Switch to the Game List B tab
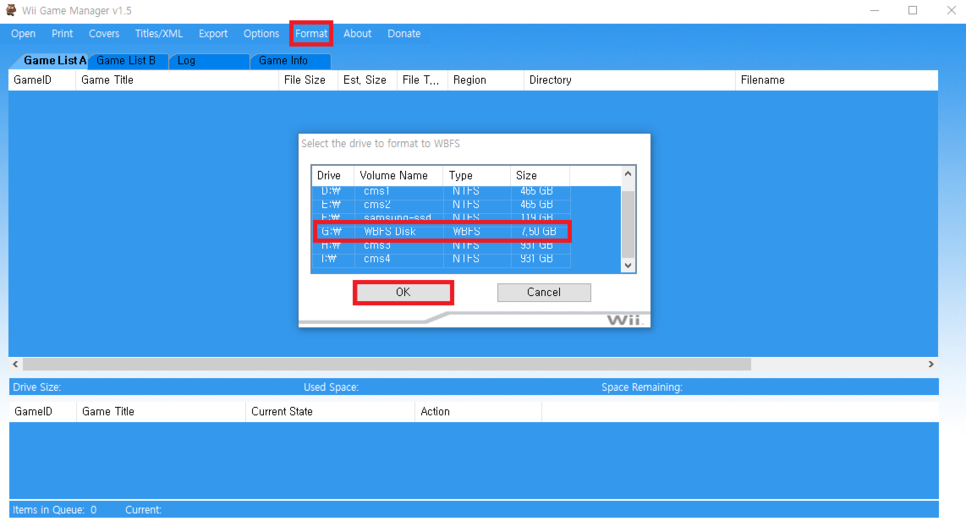The image size is (966, 527). (126, 60)
